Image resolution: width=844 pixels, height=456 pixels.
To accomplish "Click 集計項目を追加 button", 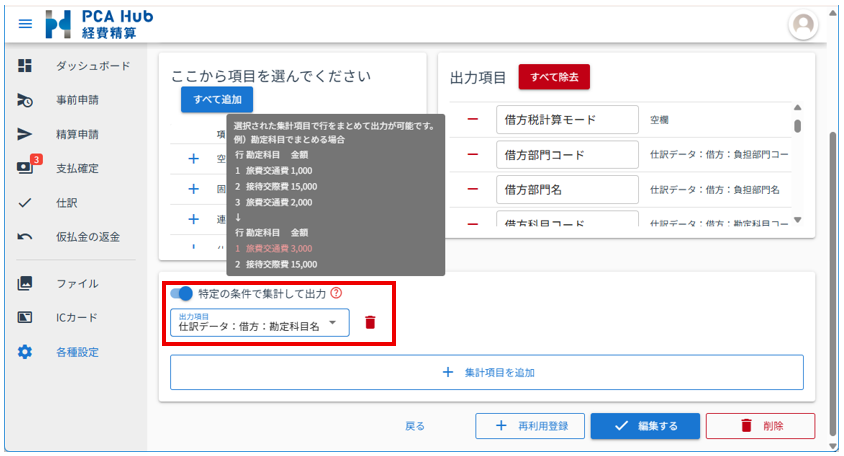I will pyautogui.click(x=487, y=372).
